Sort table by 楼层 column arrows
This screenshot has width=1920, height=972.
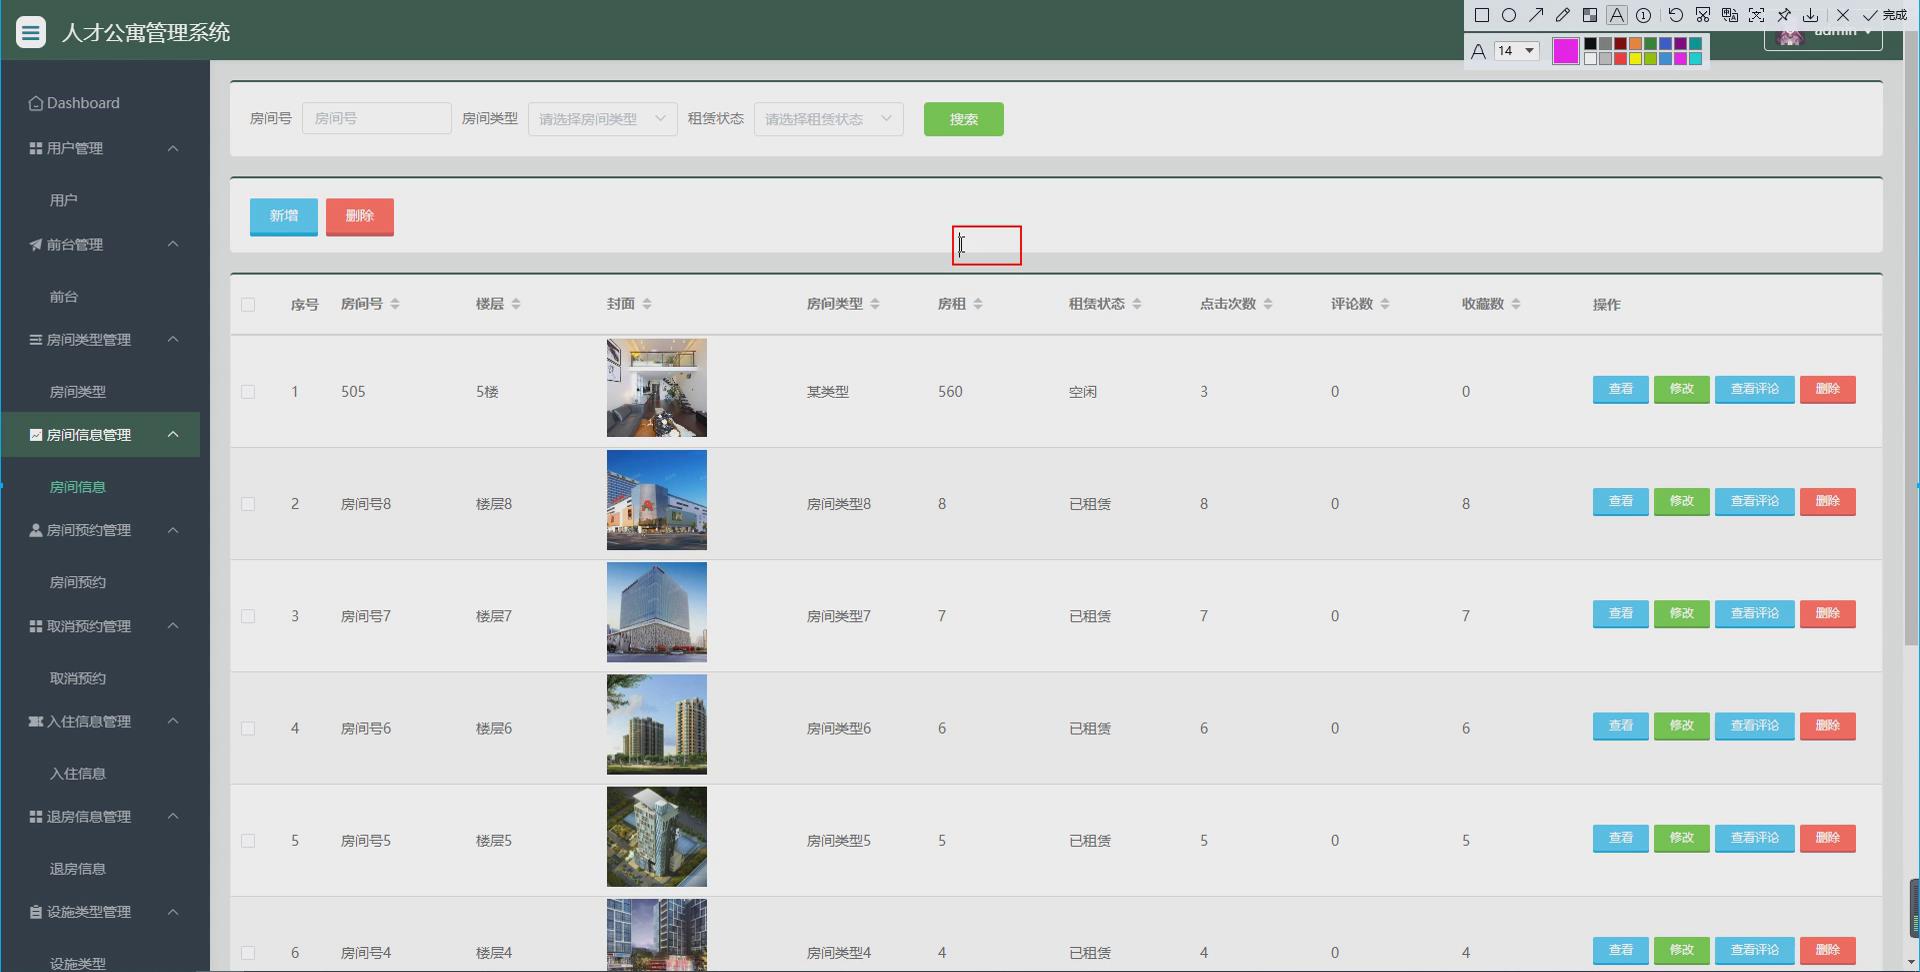[516, 304]
